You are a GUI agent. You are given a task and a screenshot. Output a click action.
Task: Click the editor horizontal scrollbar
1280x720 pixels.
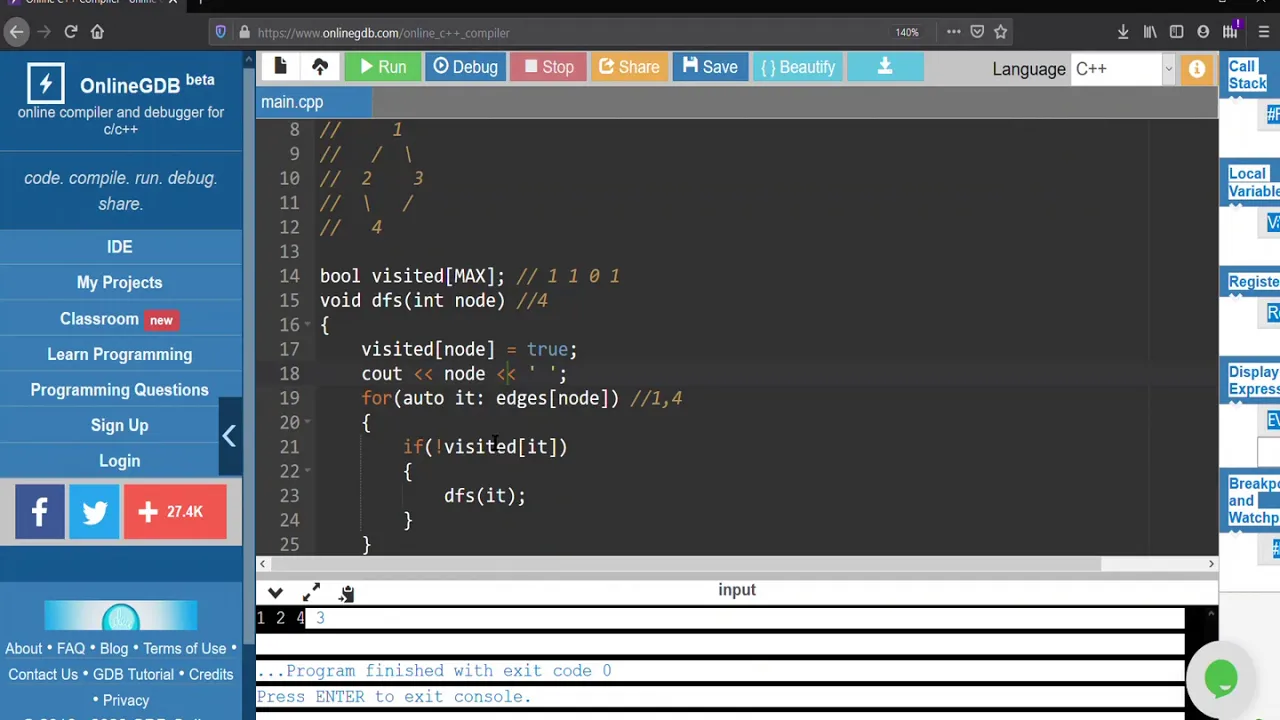click(x=686, y=564)
